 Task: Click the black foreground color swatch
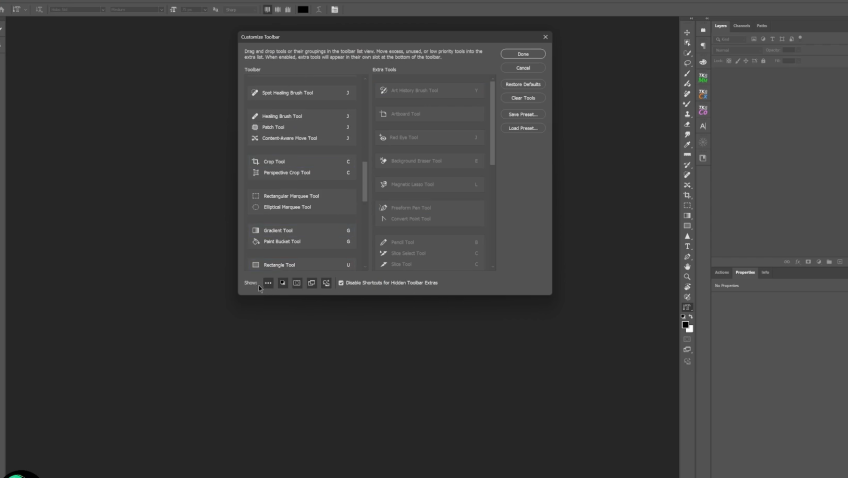coord(685,324)
